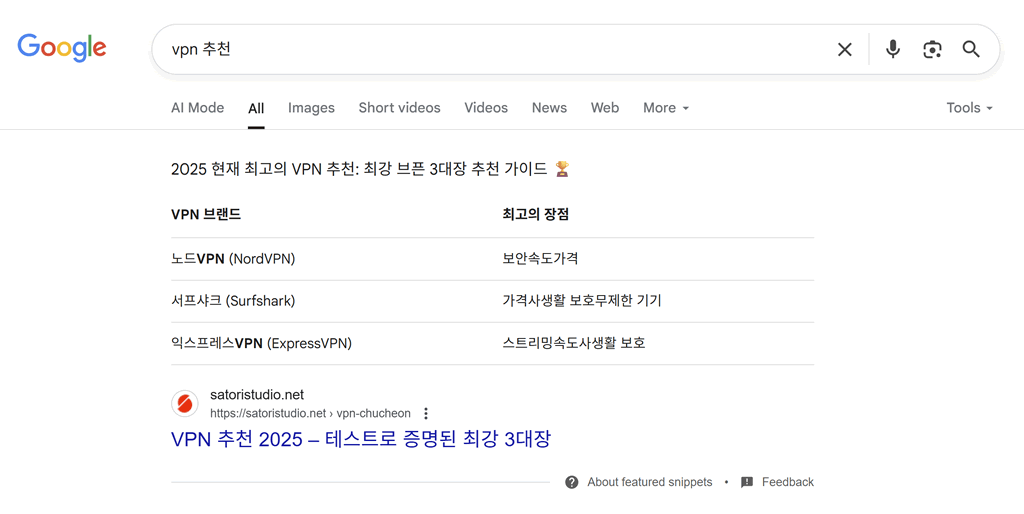Open the satoristudio.net site favicon
The height and width of the screenshot is (514, 1024).
[185, 404]
